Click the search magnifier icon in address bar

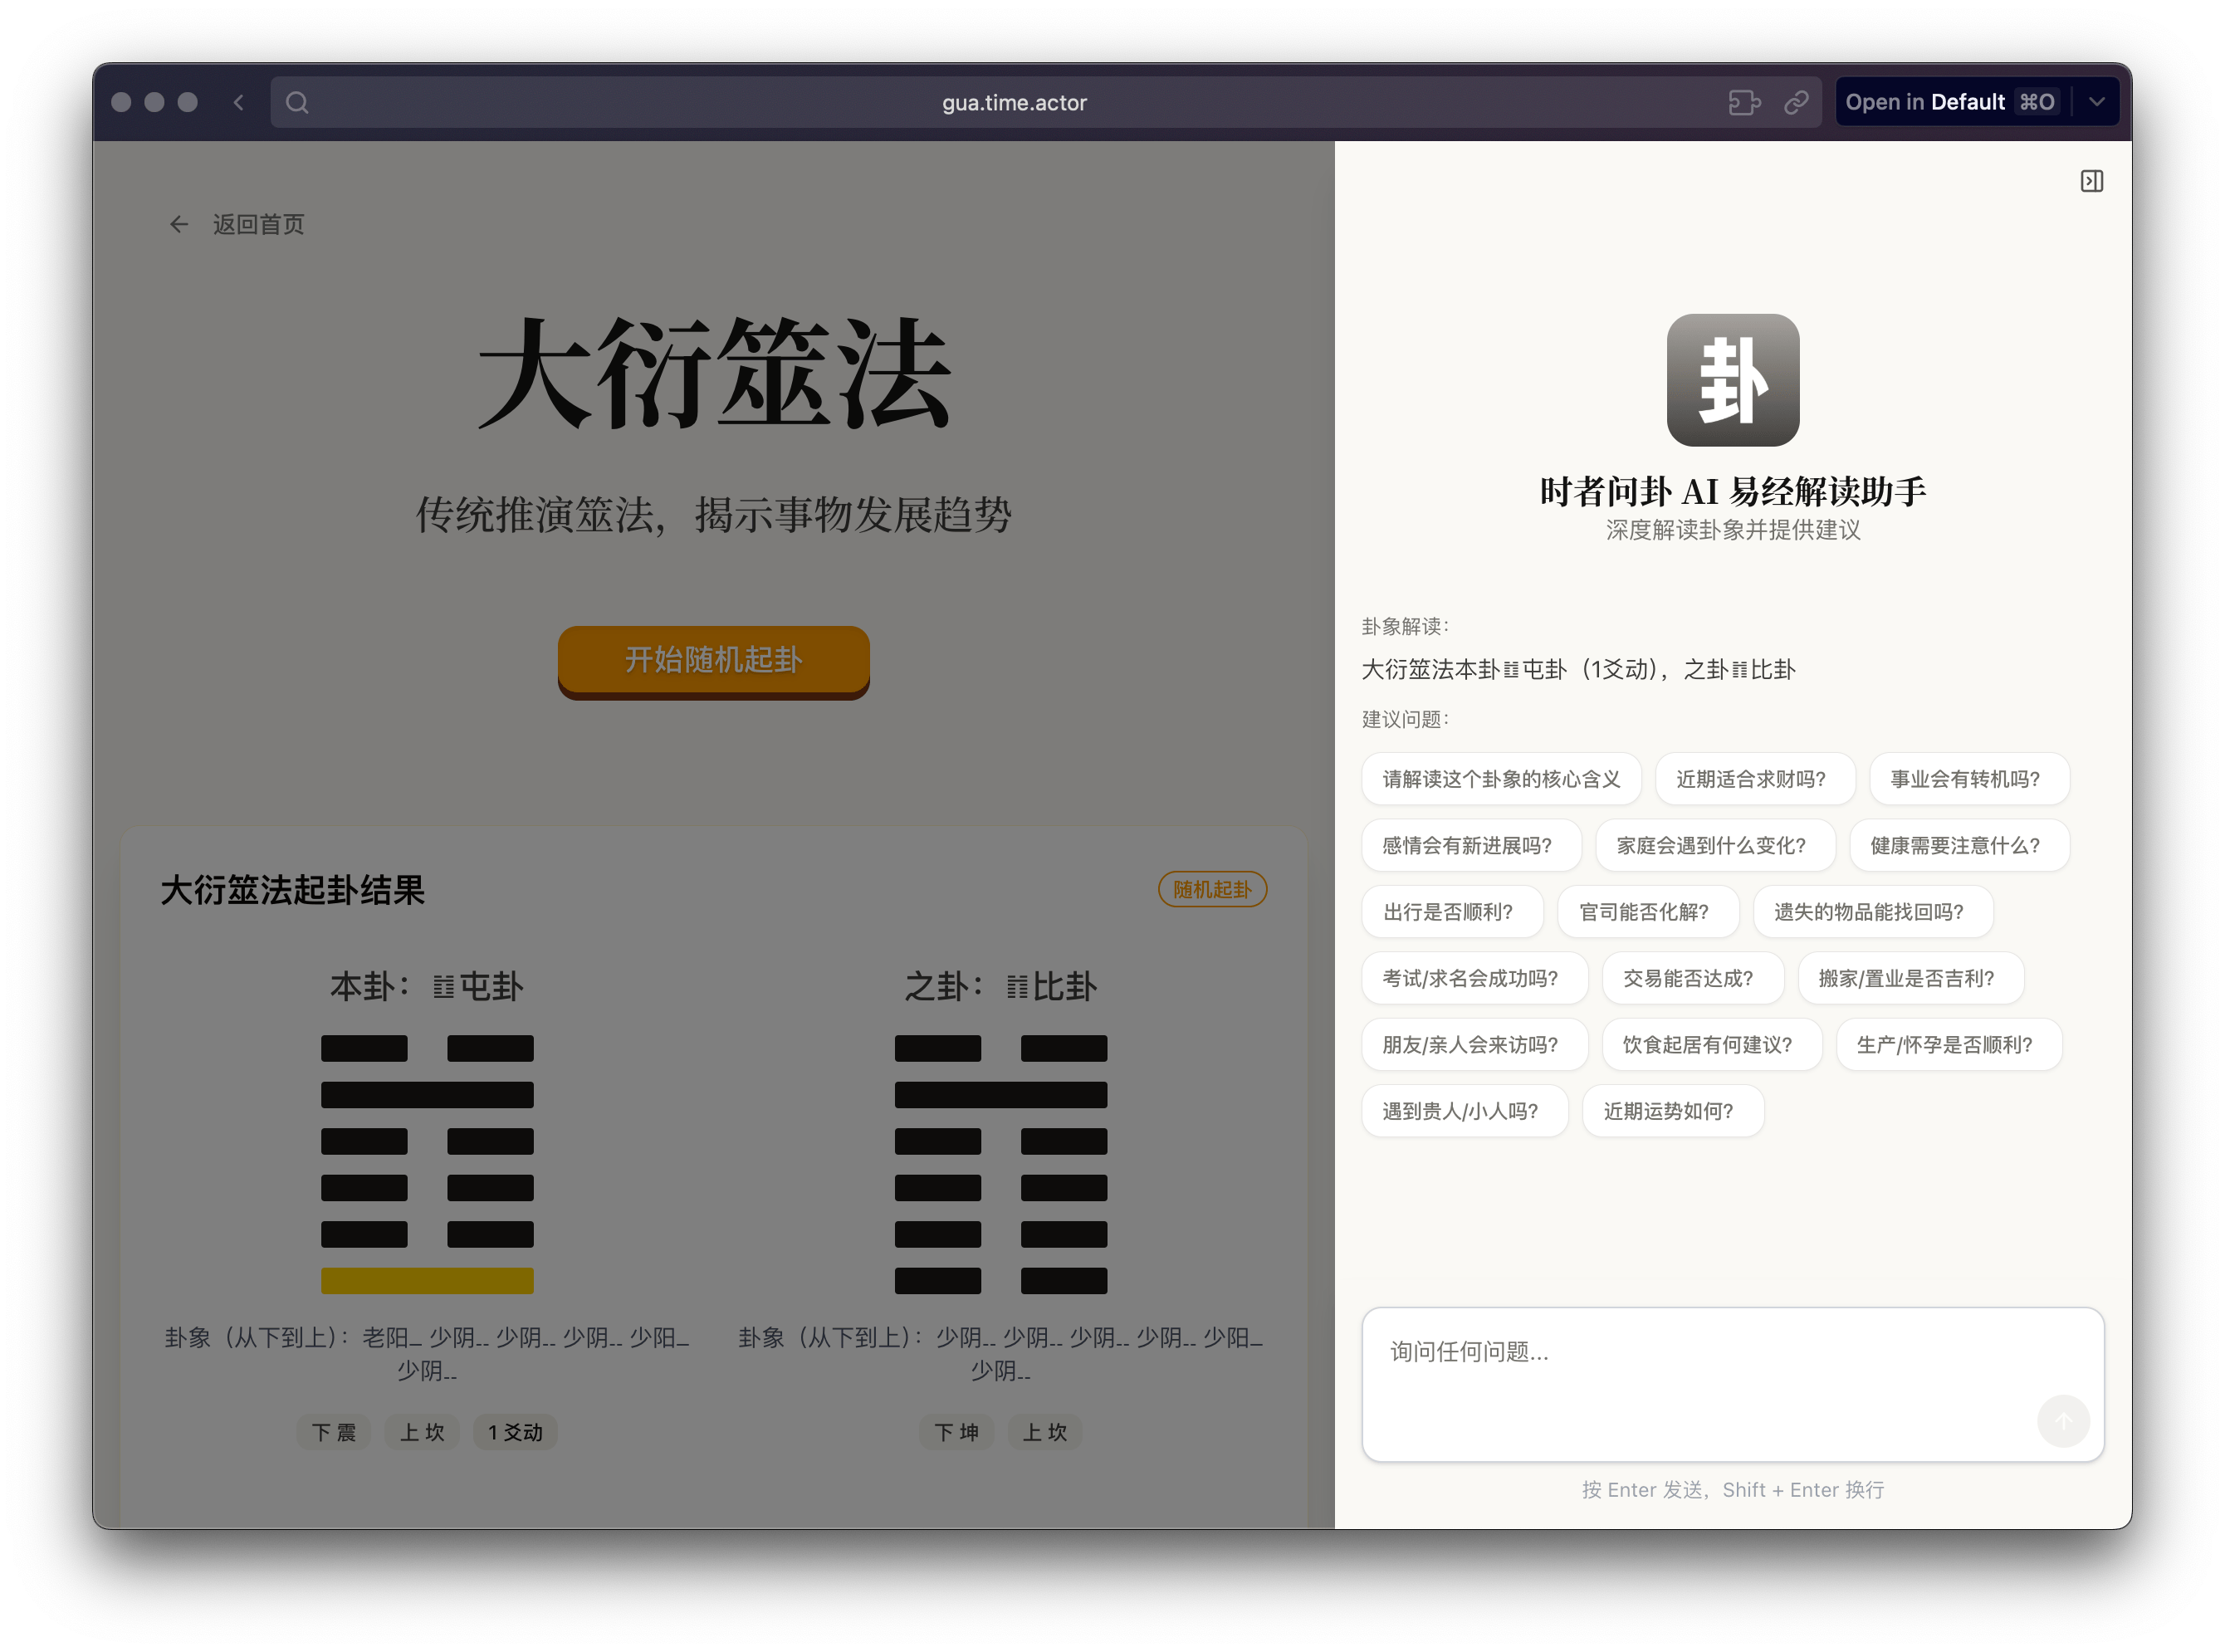pos(297,102)
